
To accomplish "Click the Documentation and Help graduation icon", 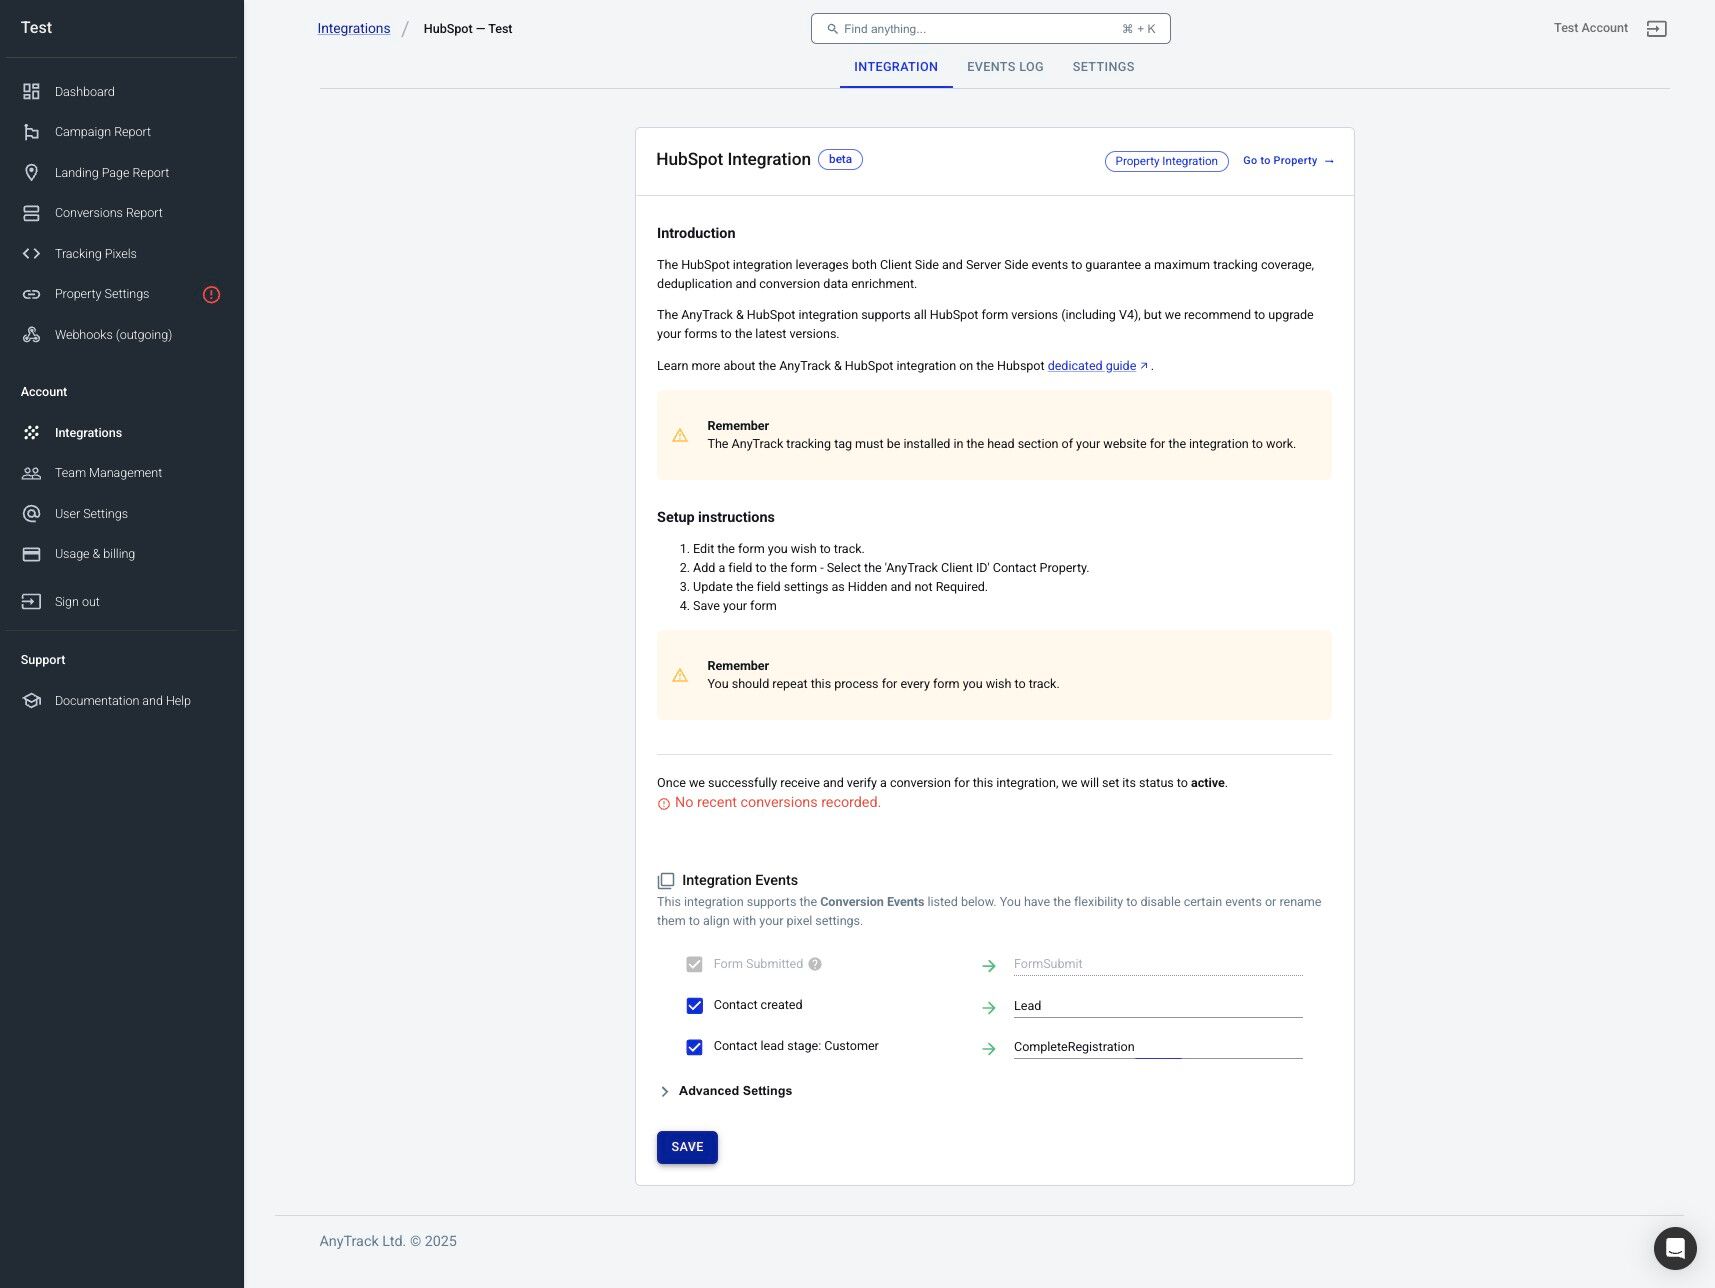I will click(x=31, y=701).
